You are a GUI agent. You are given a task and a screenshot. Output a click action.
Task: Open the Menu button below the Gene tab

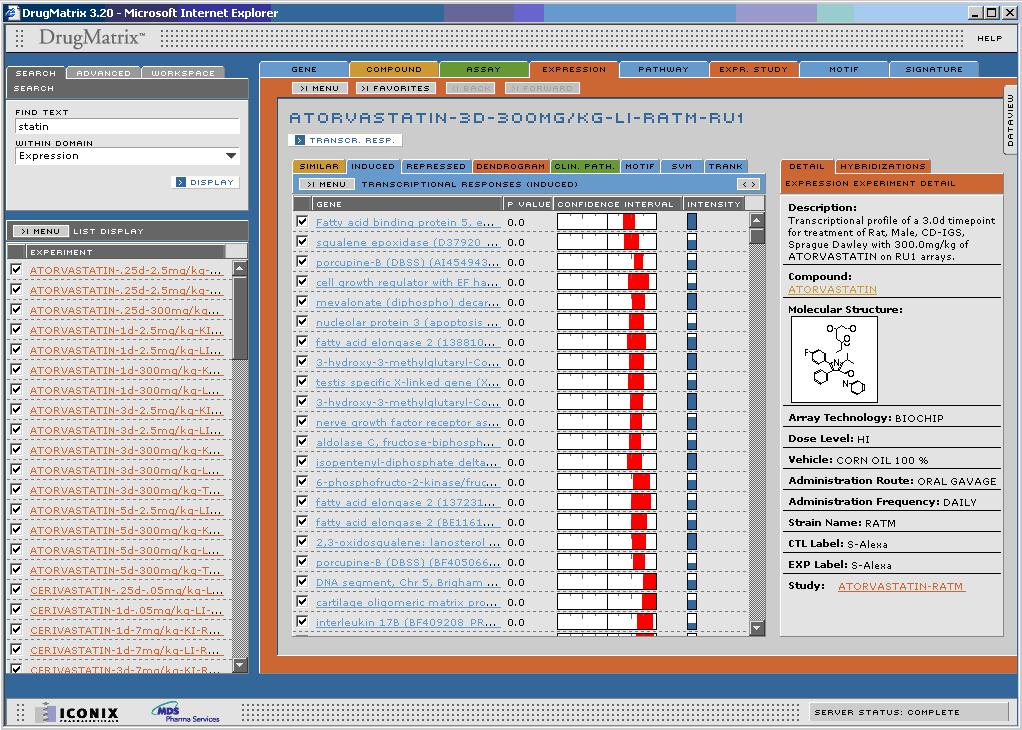pos(319,88)
